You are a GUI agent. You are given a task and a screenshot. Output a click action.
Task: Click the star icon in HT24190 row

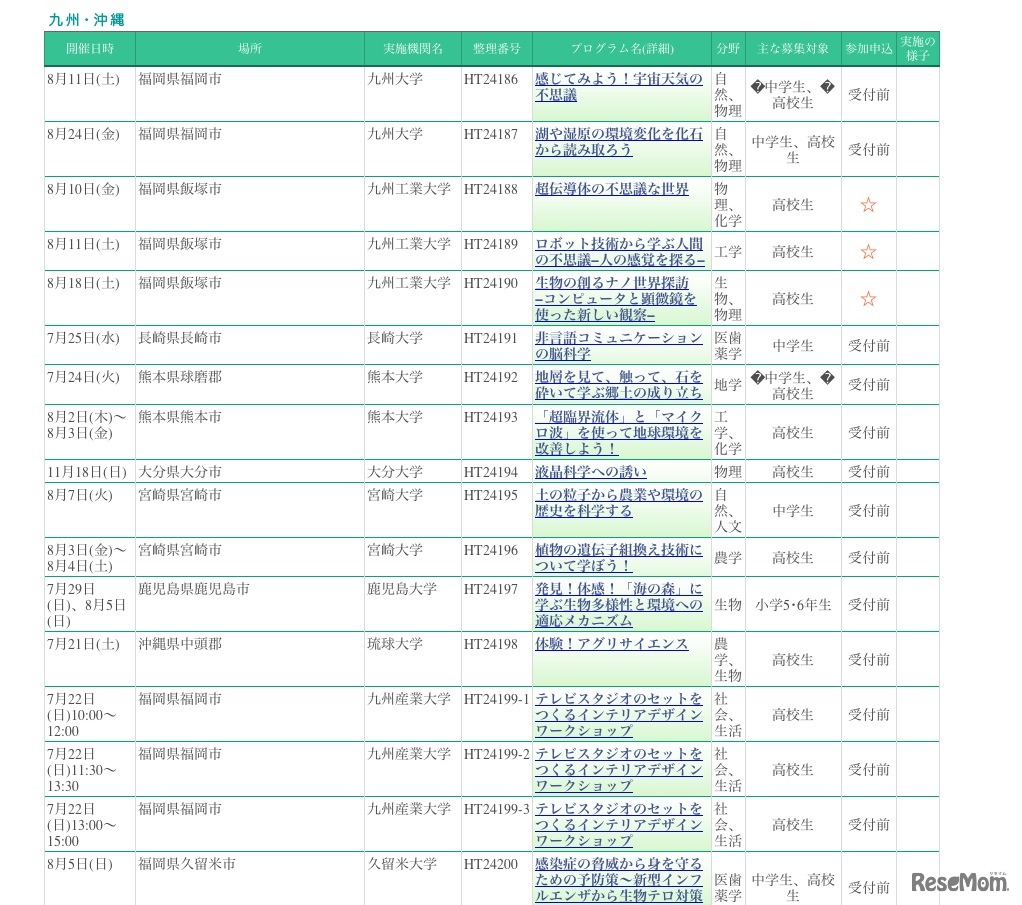[x=868, y=299]
